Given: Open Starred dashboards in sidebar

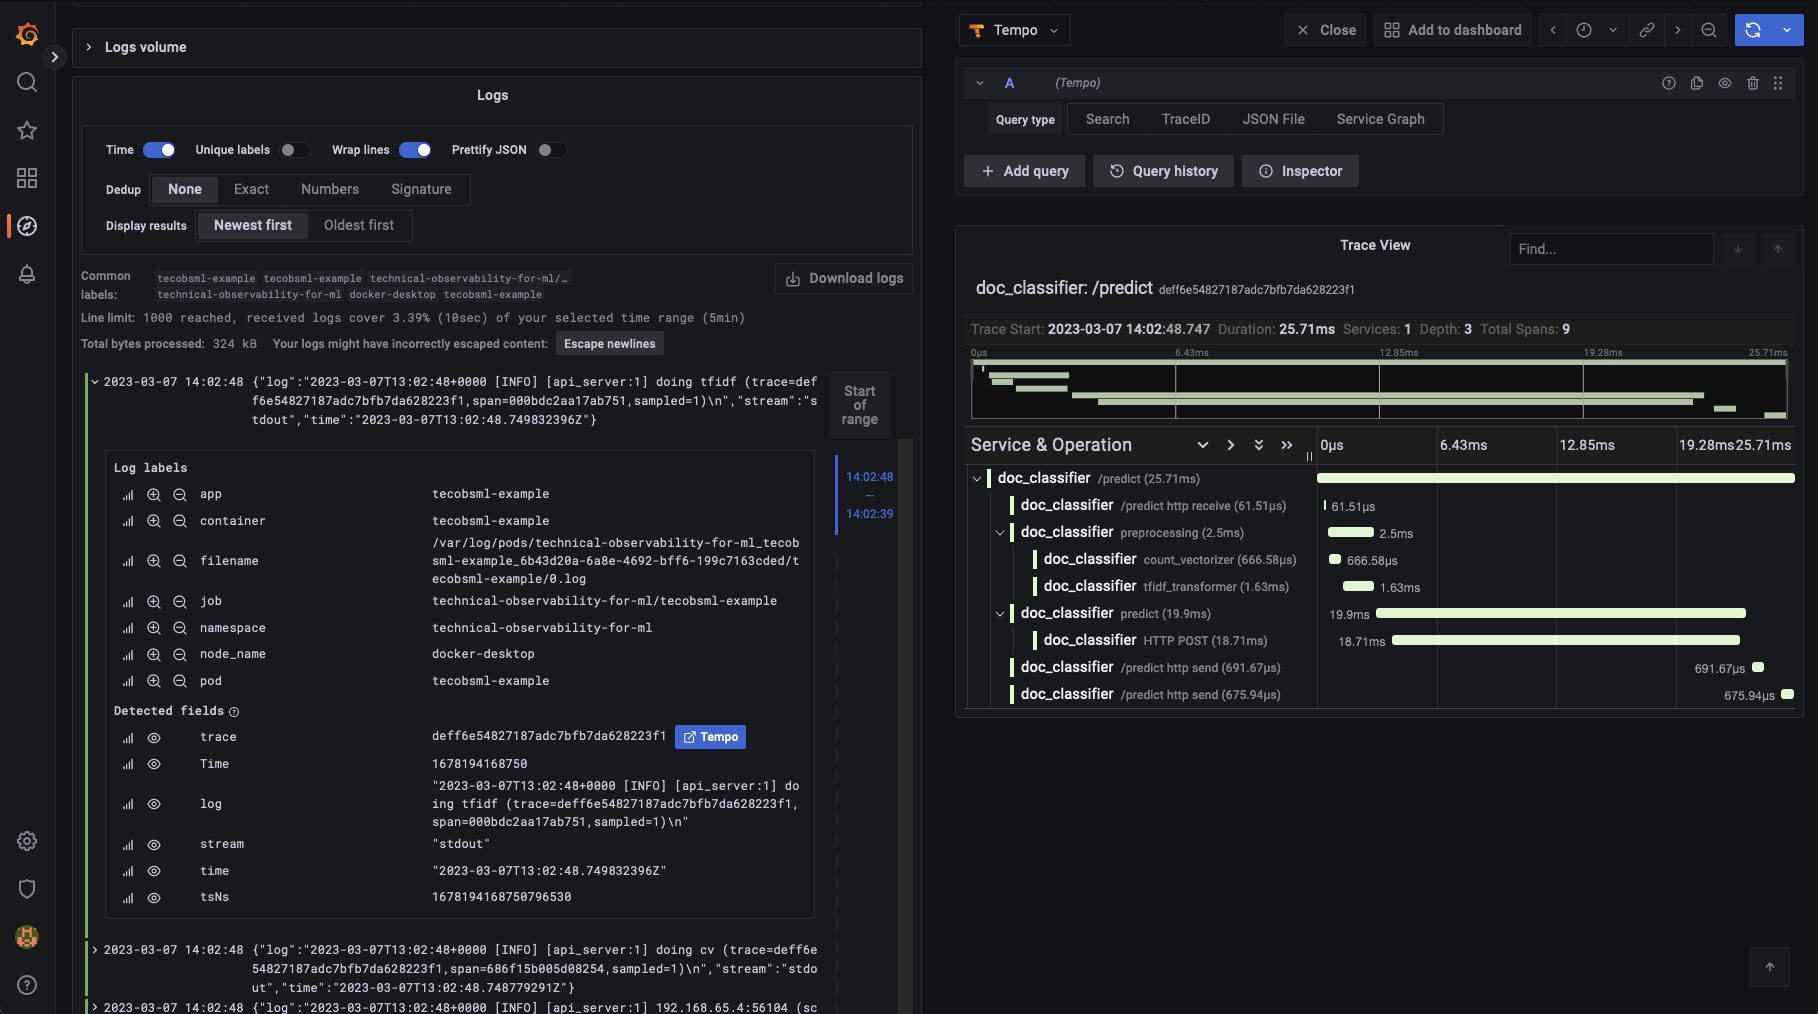Looking at the screenshot, I should pos(27,130).
